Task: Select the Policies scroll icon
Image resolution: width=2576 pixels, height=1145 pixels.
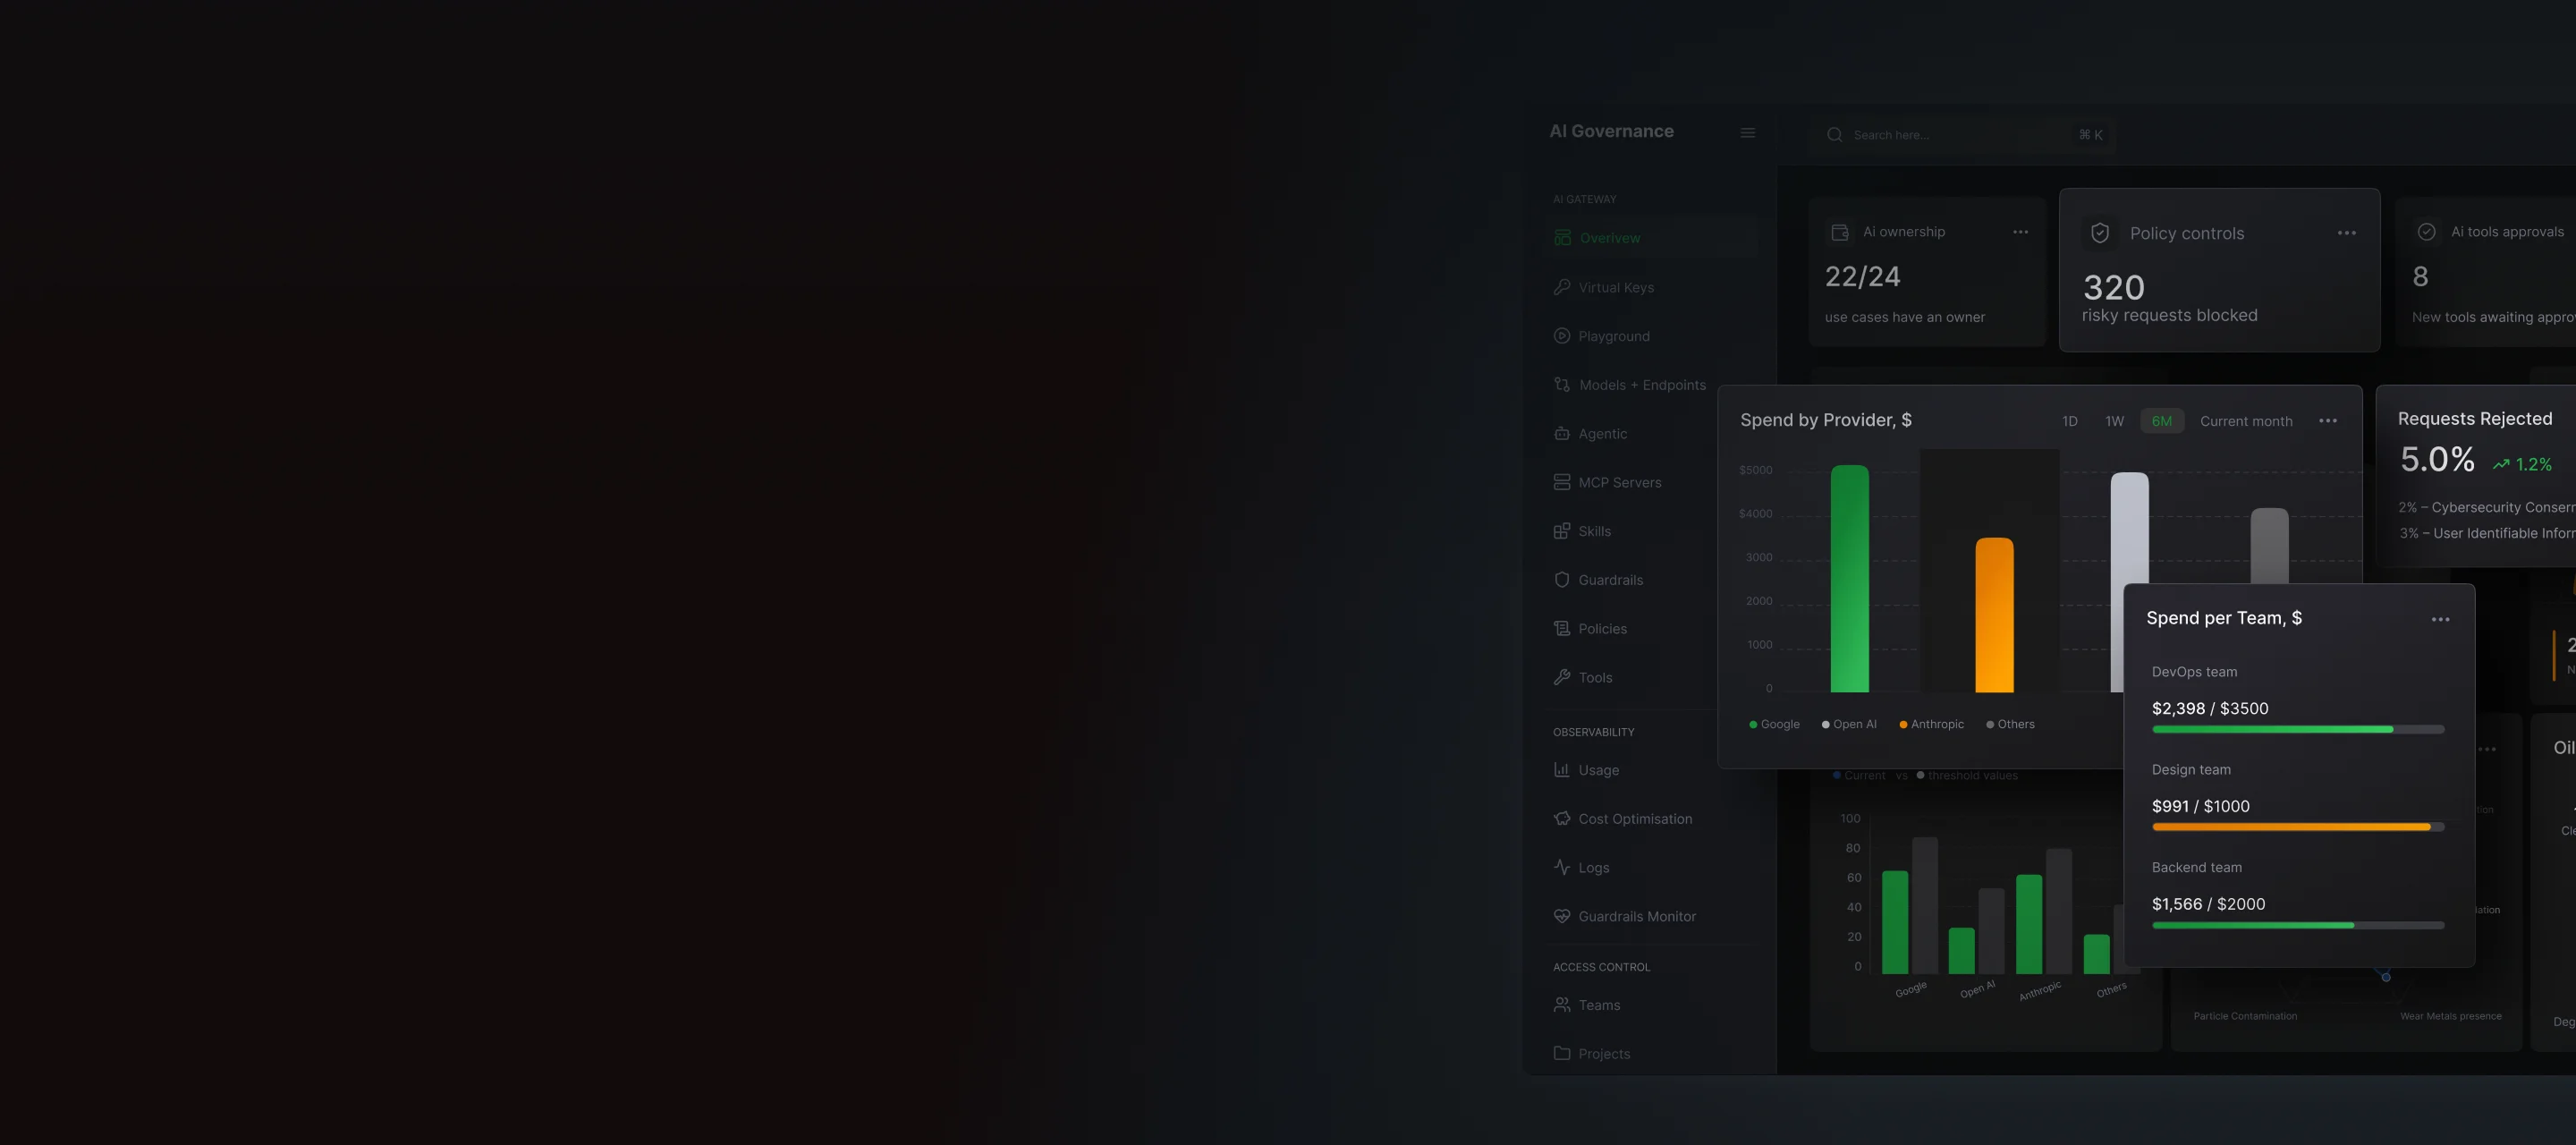Action: (1561, 628)
